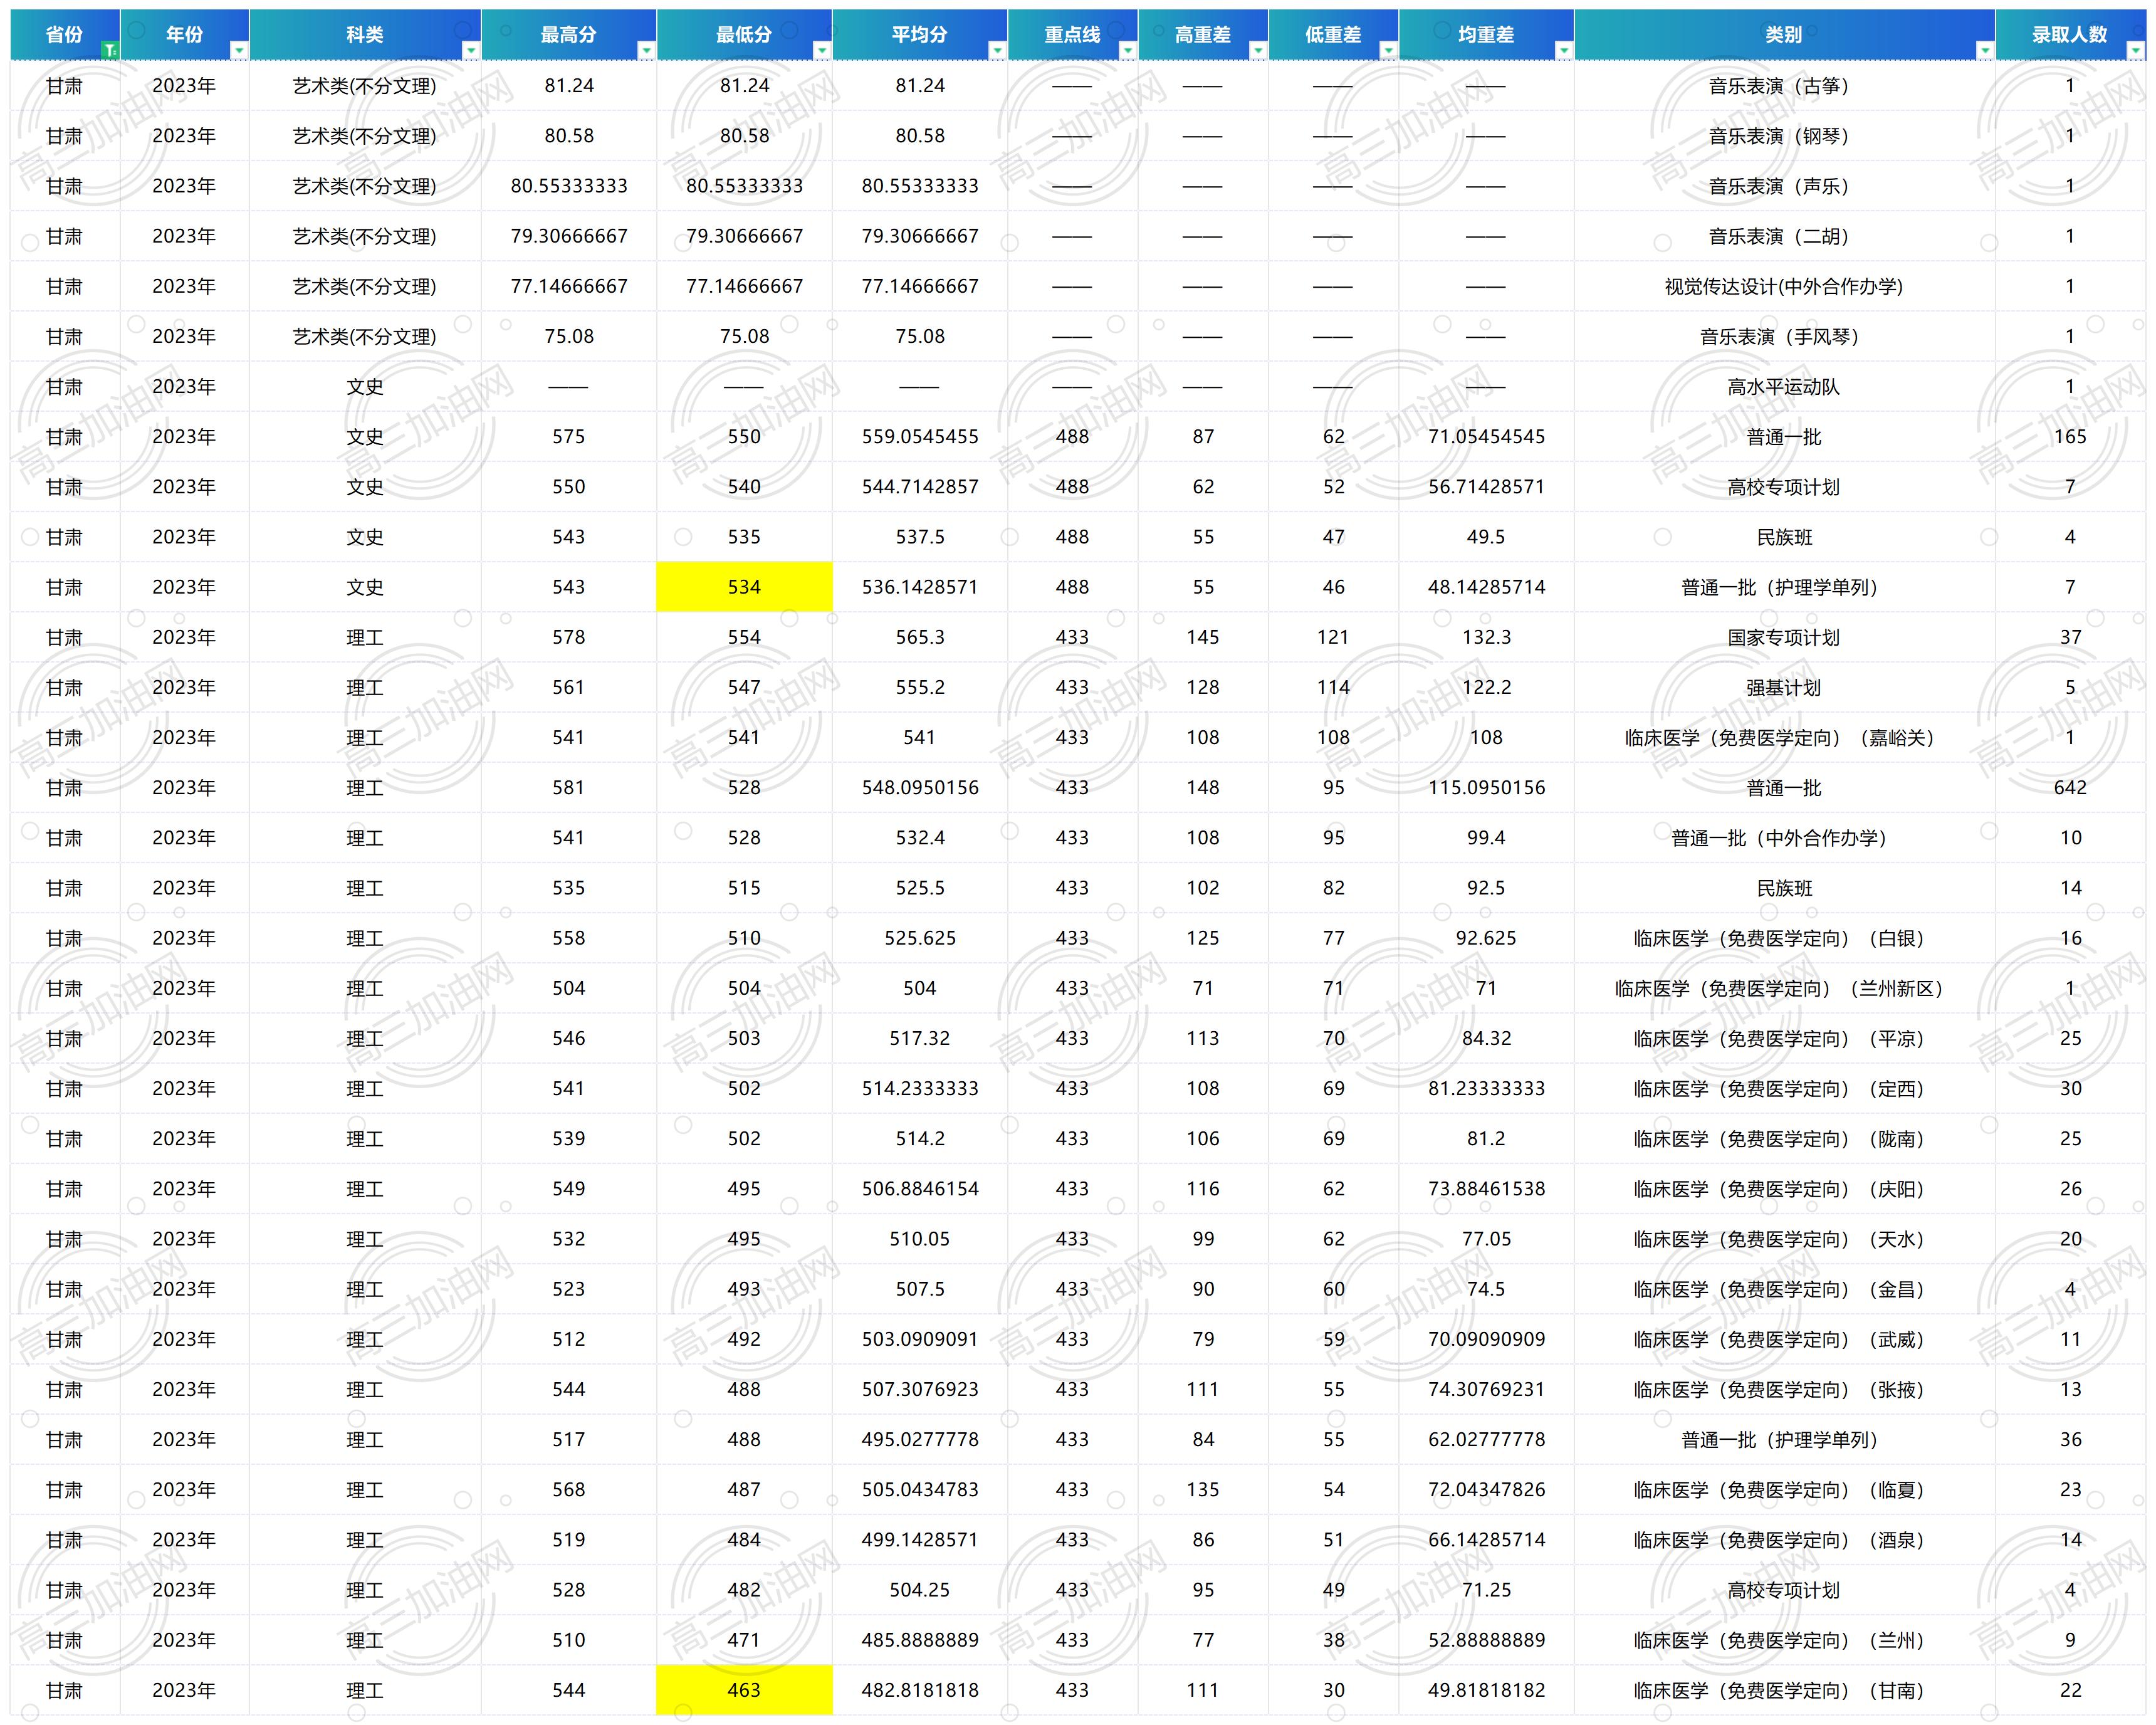
Task: Click average score 548.0950156
Action: (920, 788)
